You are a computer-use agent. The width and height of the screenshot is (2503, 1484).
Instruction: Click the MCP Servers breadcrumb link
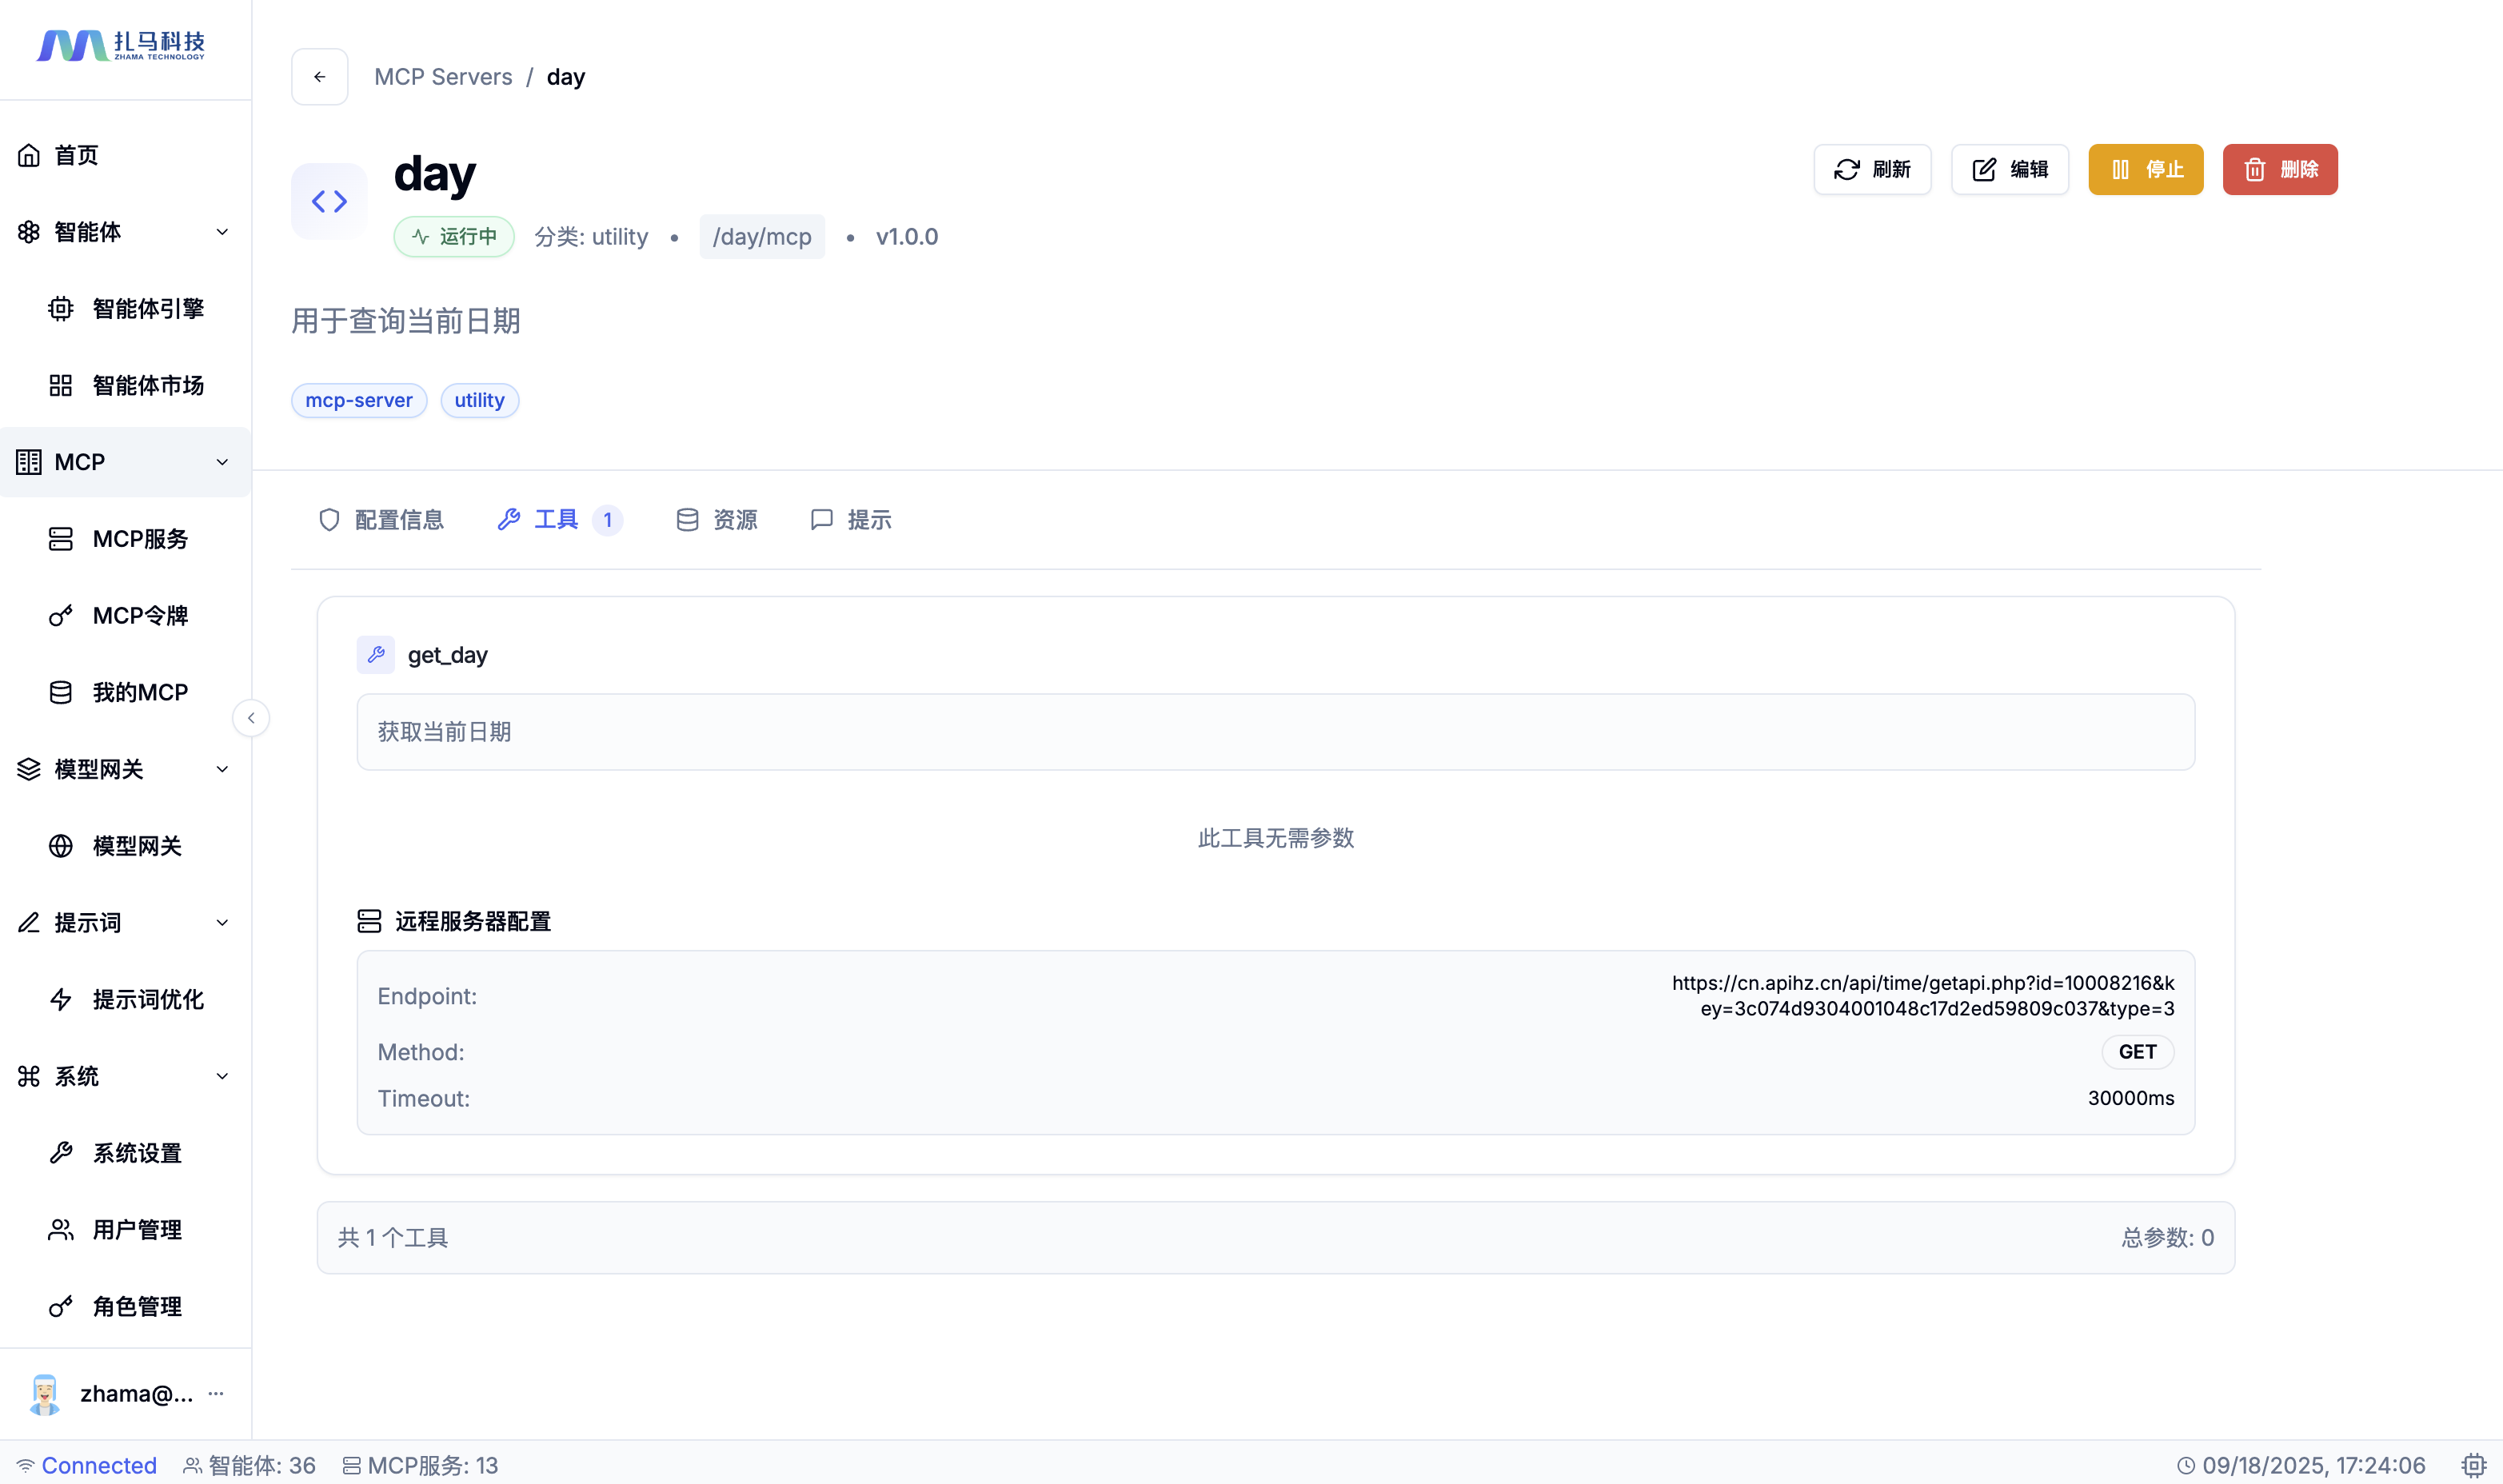pos(443,77)
